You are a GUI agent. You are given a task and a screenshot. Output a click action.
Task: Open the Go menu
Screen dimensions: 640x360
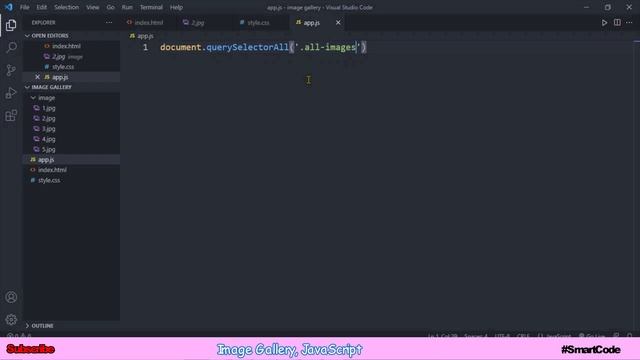point(111,7)
